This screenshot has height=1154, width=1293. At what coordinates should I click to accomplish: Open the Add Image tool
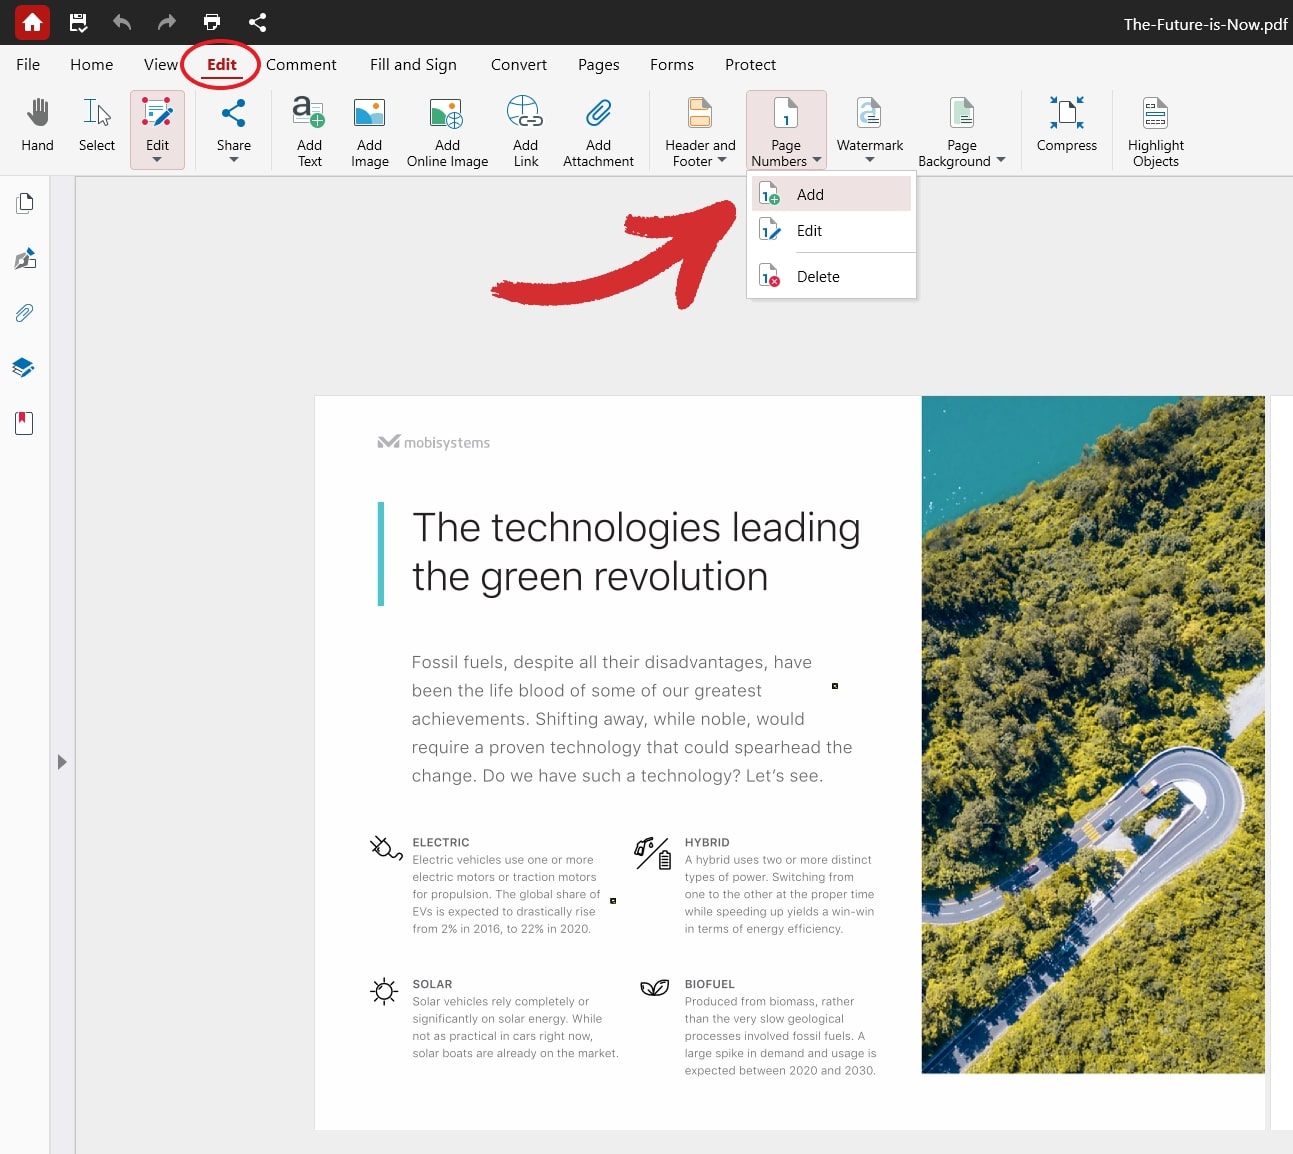coord(369,128)
